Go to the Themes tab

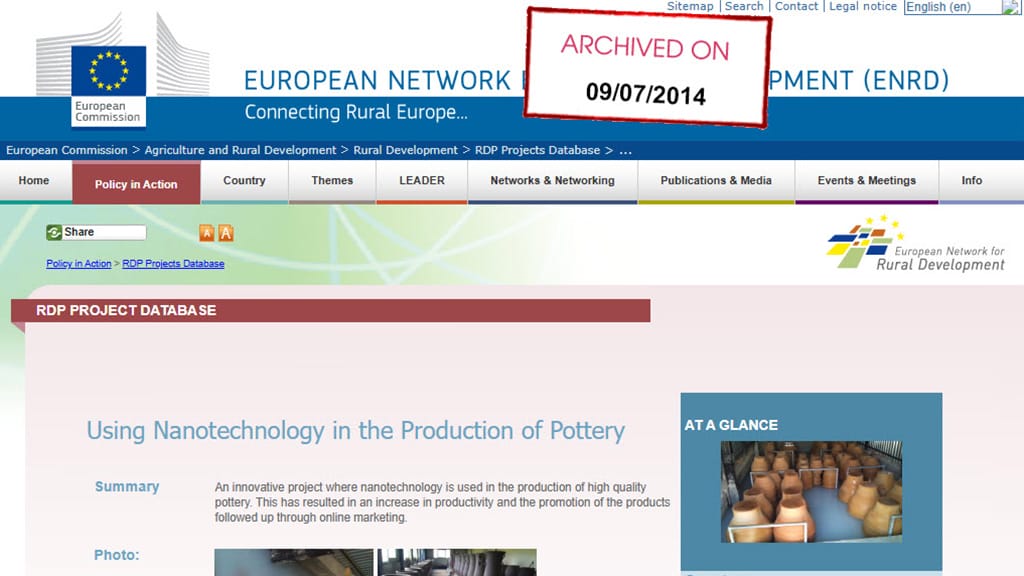tap(332, 181)
